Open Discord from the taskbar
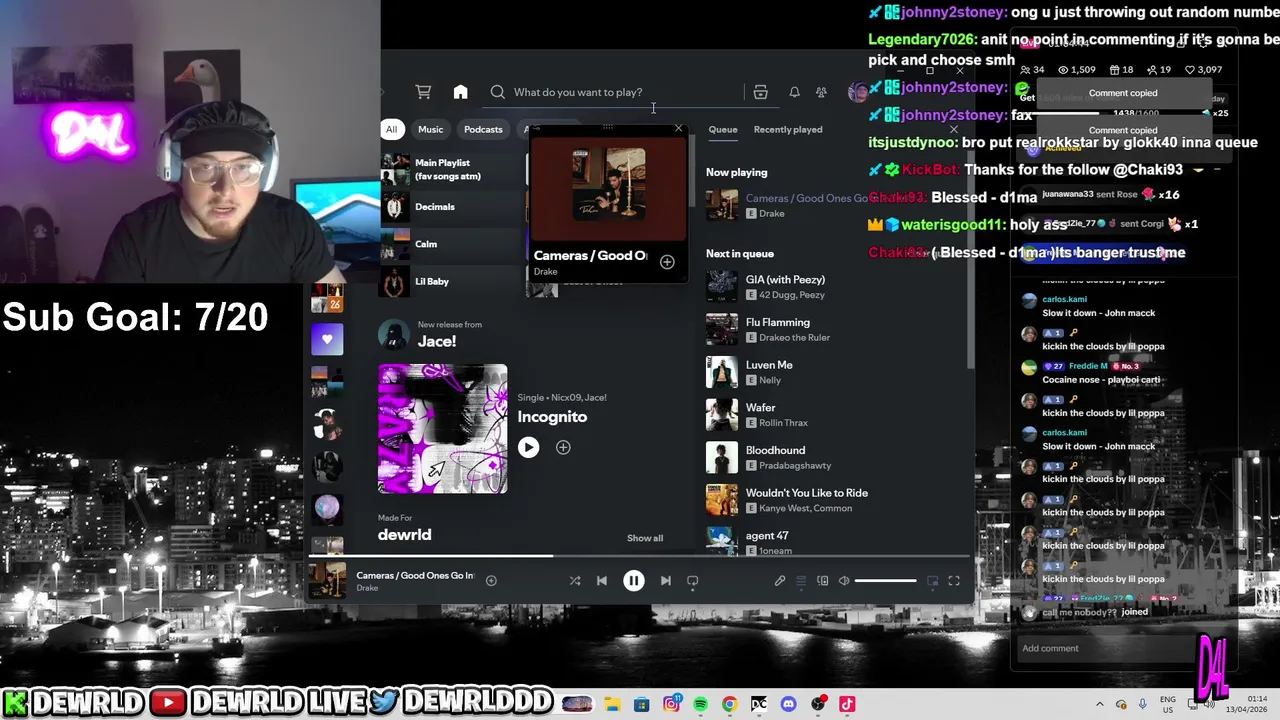The height and width of the screenshot is (720, 1280). point(788,704)
